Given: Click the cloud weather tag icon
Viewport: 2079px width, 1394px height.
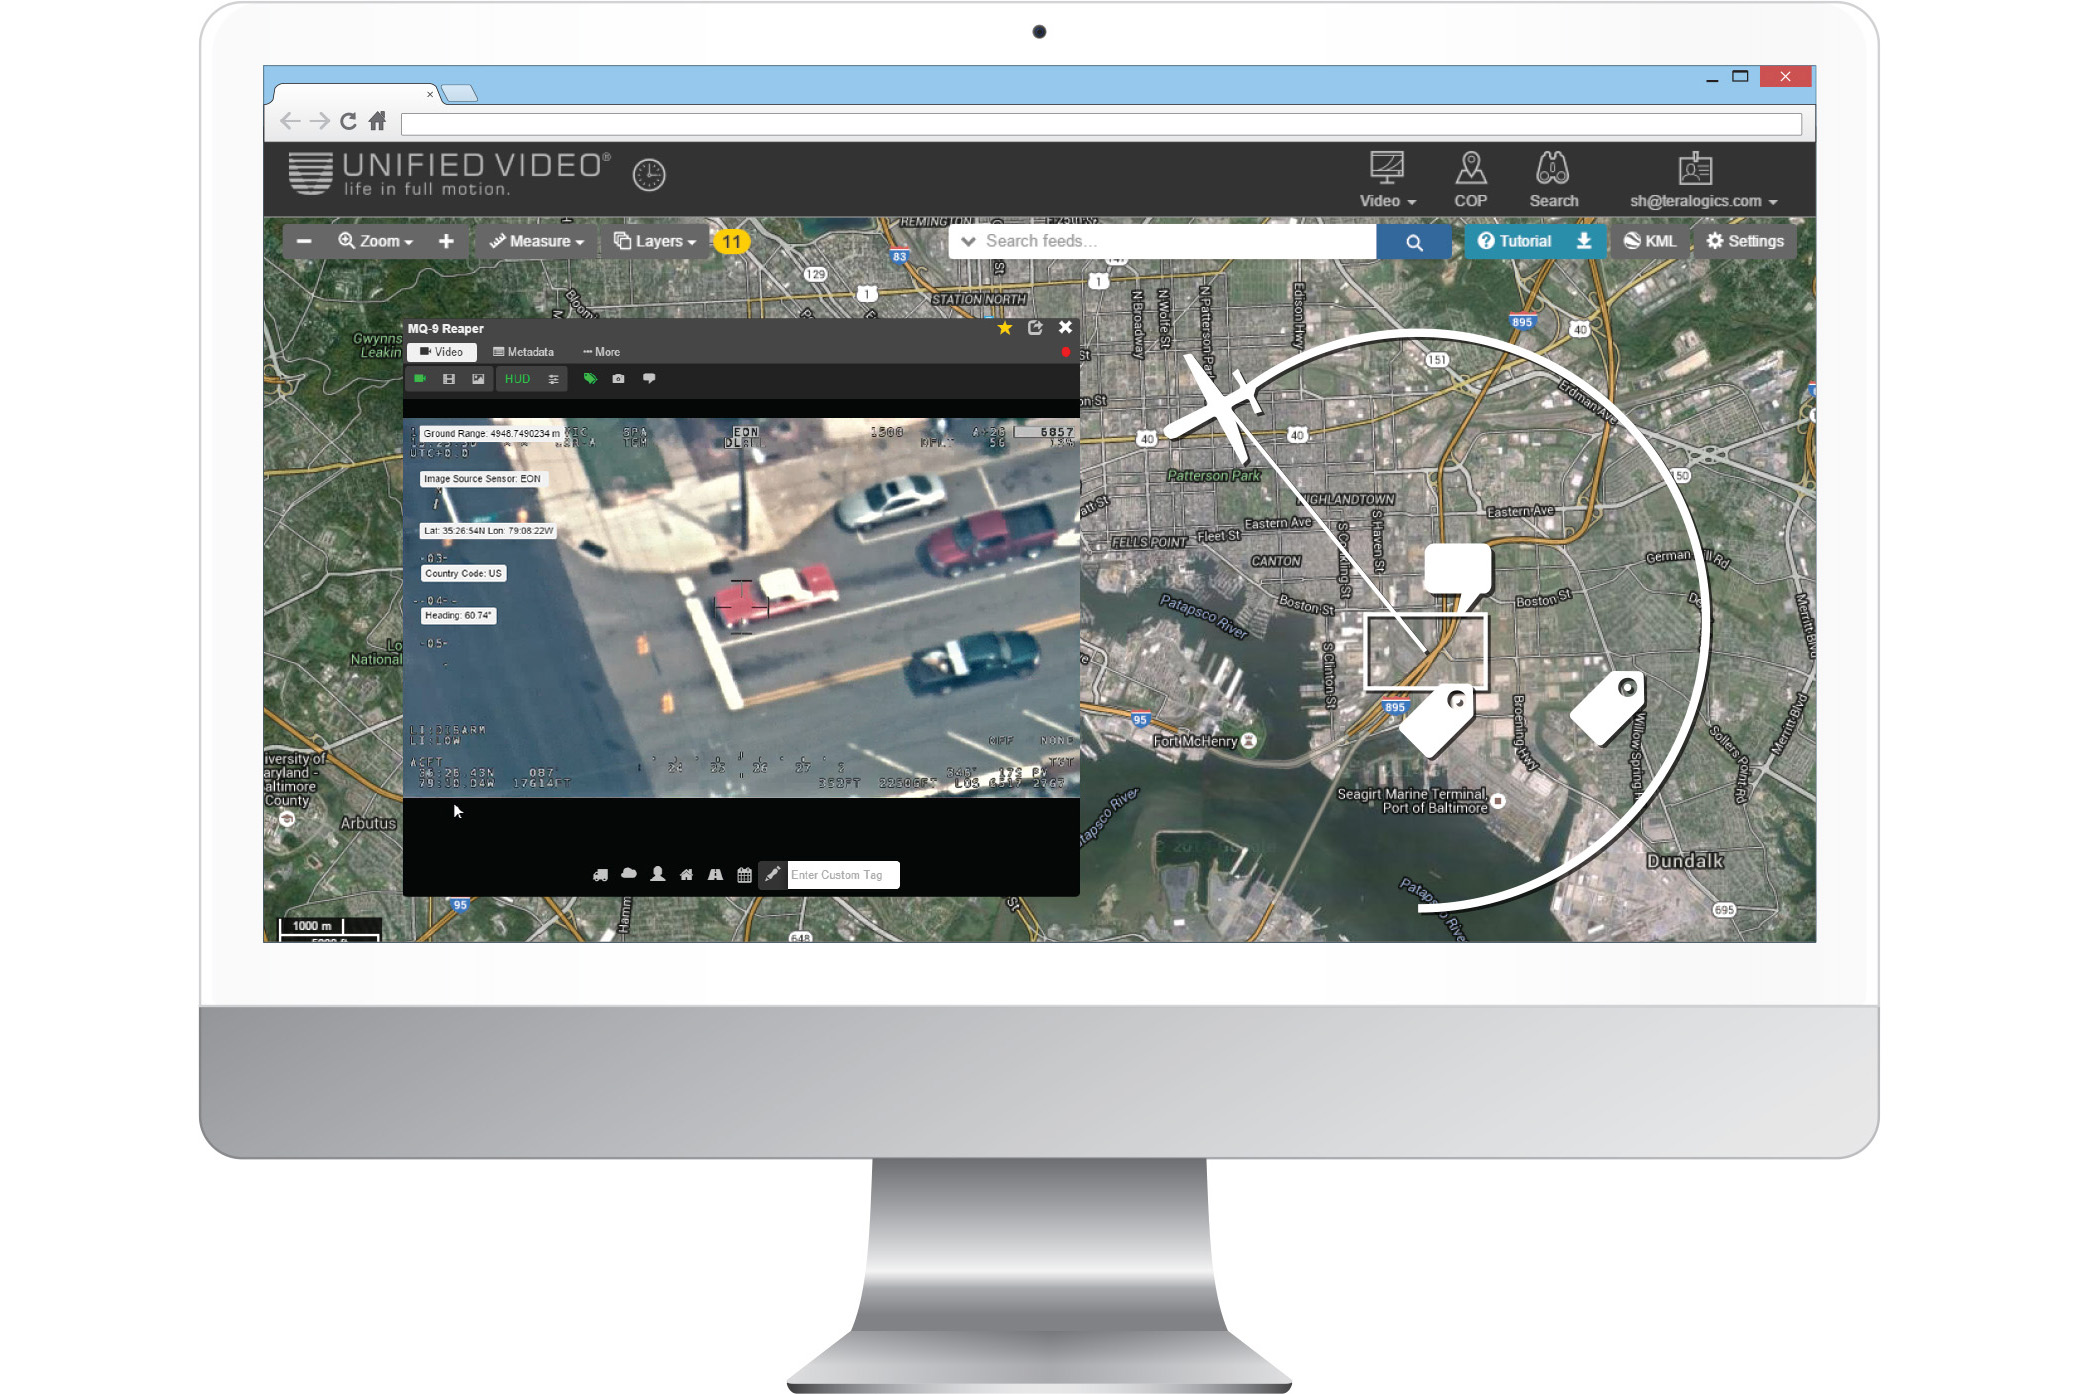Looking at the screenshot, I should 629,874.
